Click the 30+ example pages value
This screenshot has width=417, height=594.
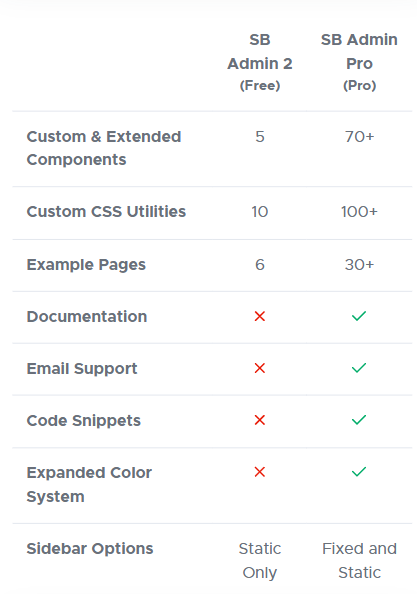(359, 264)
